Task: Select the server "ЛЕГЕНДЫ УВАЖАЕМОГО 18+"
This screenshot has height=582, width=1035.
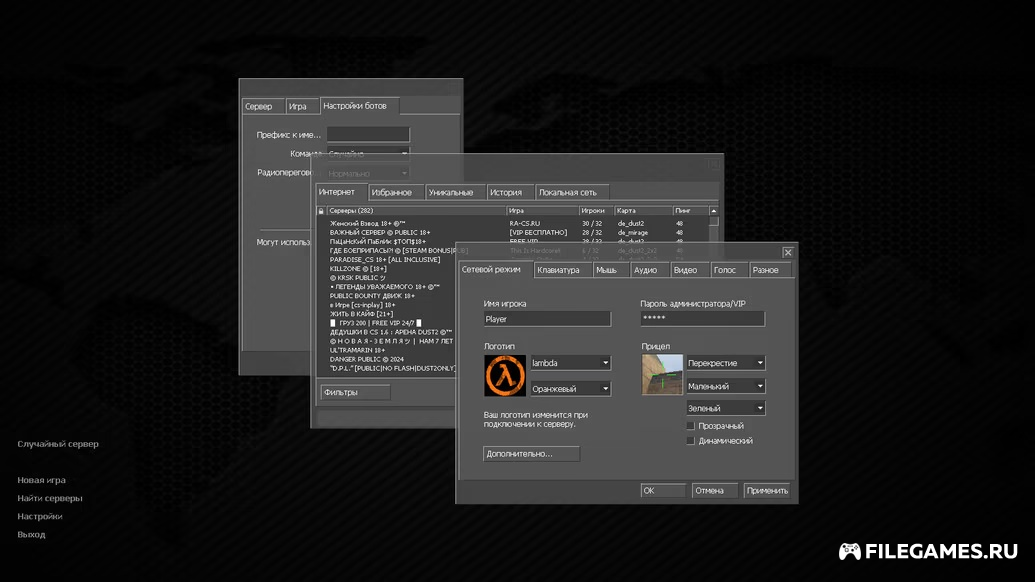Action: 387,287
